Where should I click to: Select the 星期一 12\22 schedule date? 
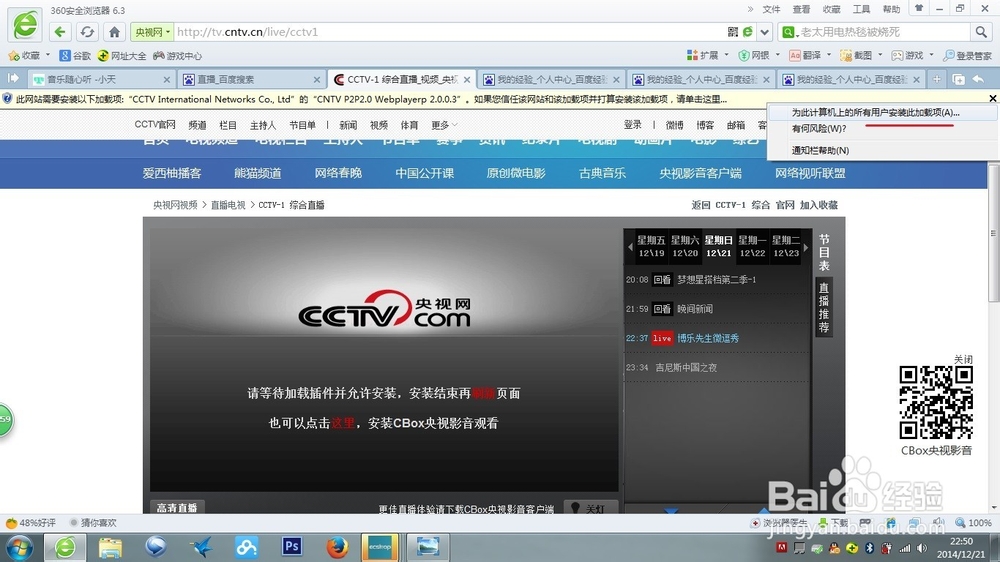(x=752, y=246)
